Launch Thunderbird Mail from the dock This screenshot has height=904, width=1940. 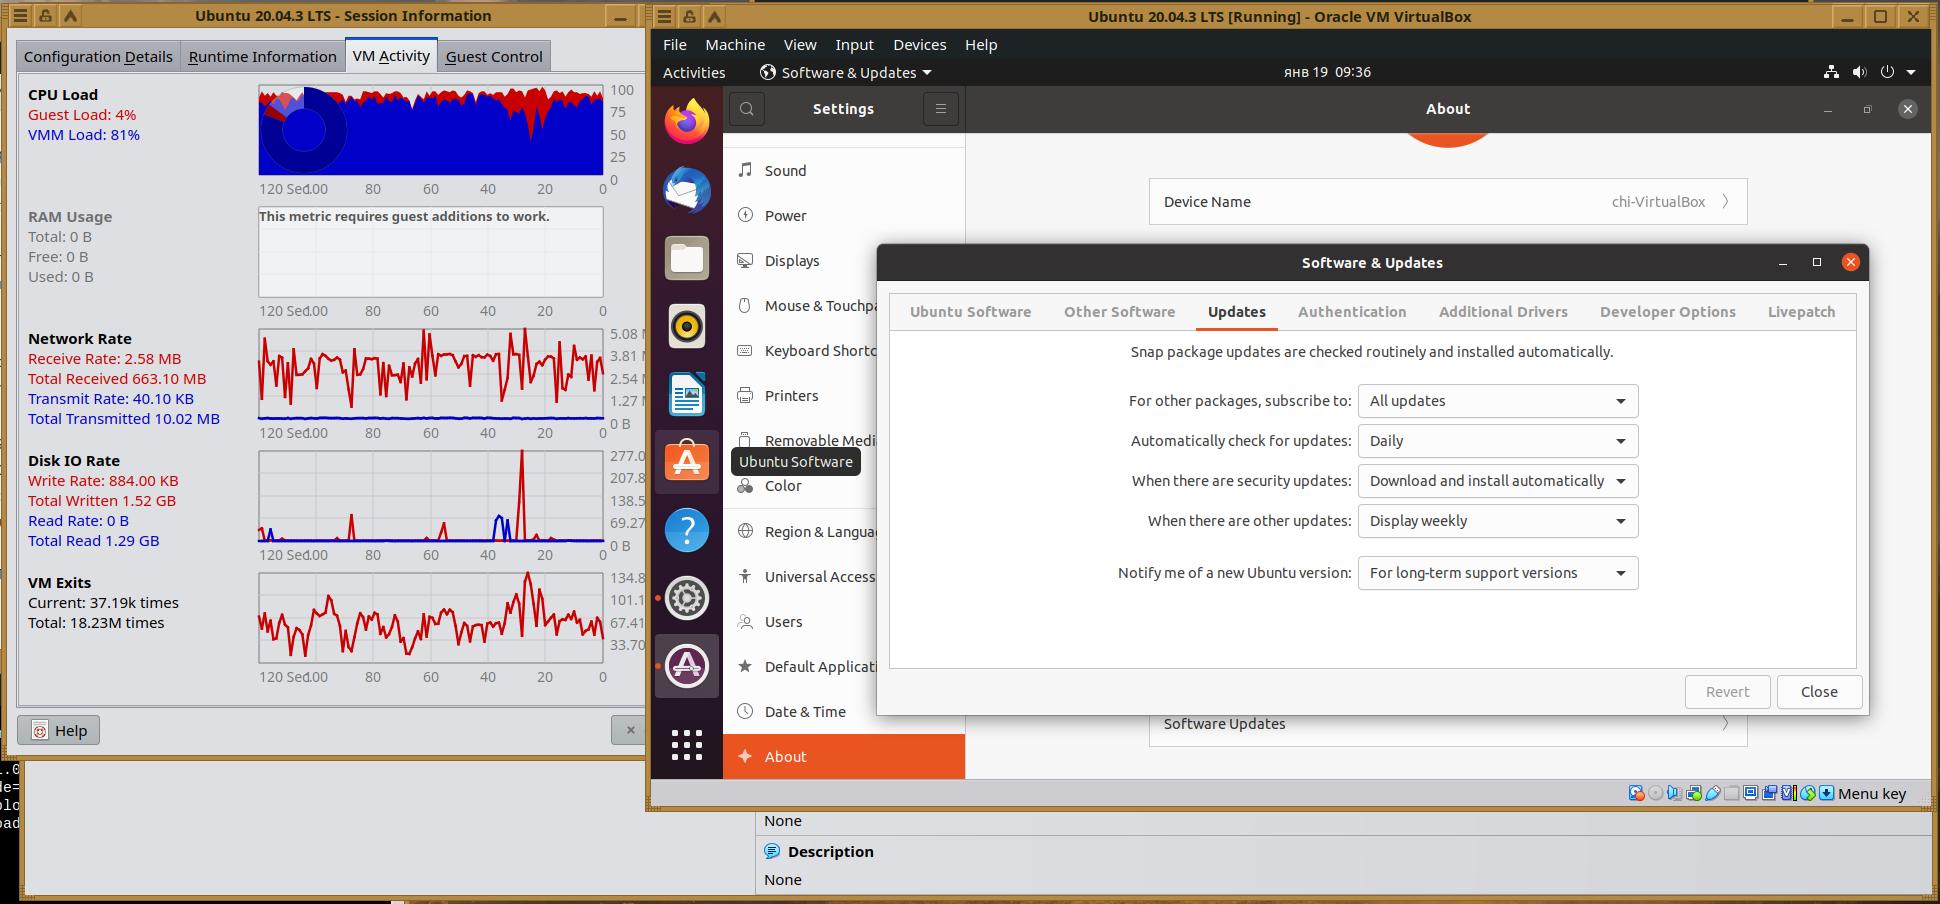coord(687,190)
